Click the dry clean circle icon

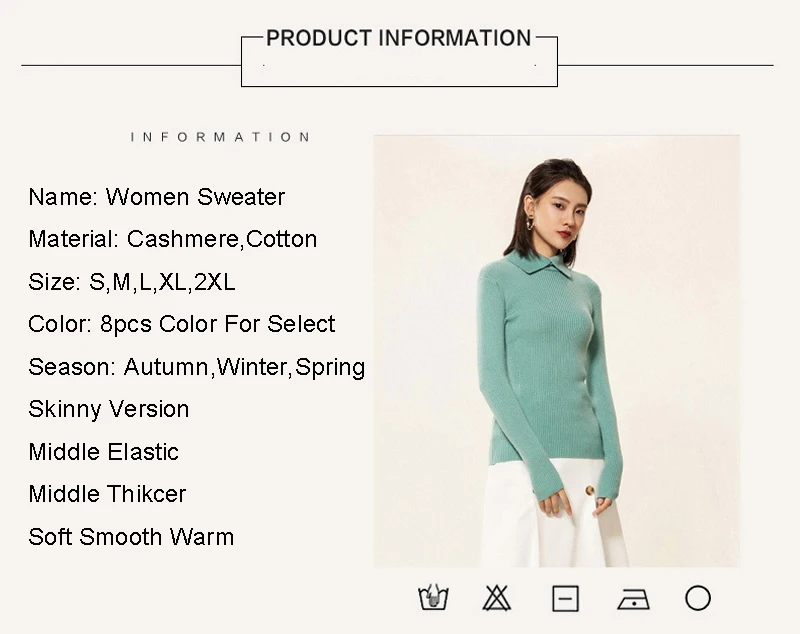(697, 598)
